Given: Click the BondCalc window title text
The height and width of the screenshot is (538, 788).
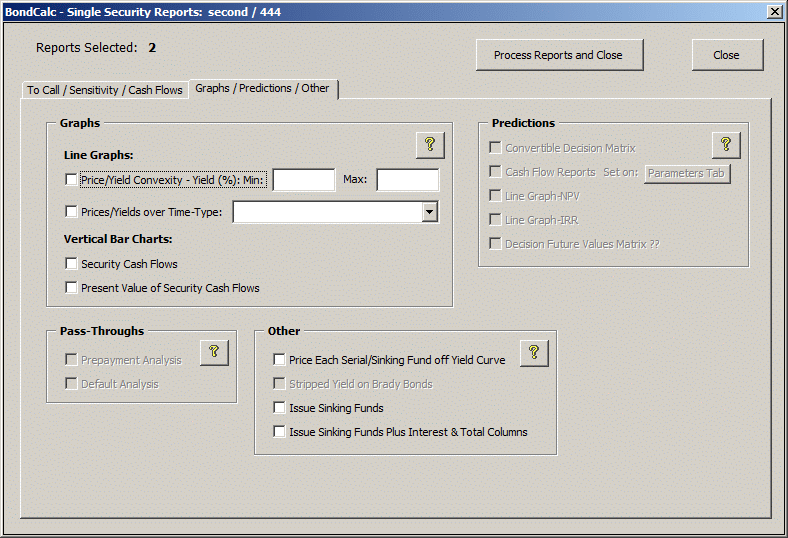Looking at the screenshot, I should tap(143, 12).
